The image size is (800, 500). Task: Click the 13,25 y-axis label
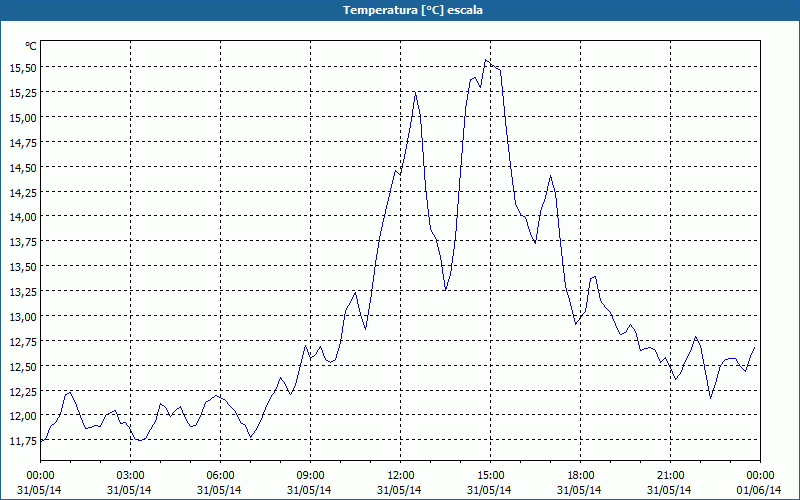23,291
